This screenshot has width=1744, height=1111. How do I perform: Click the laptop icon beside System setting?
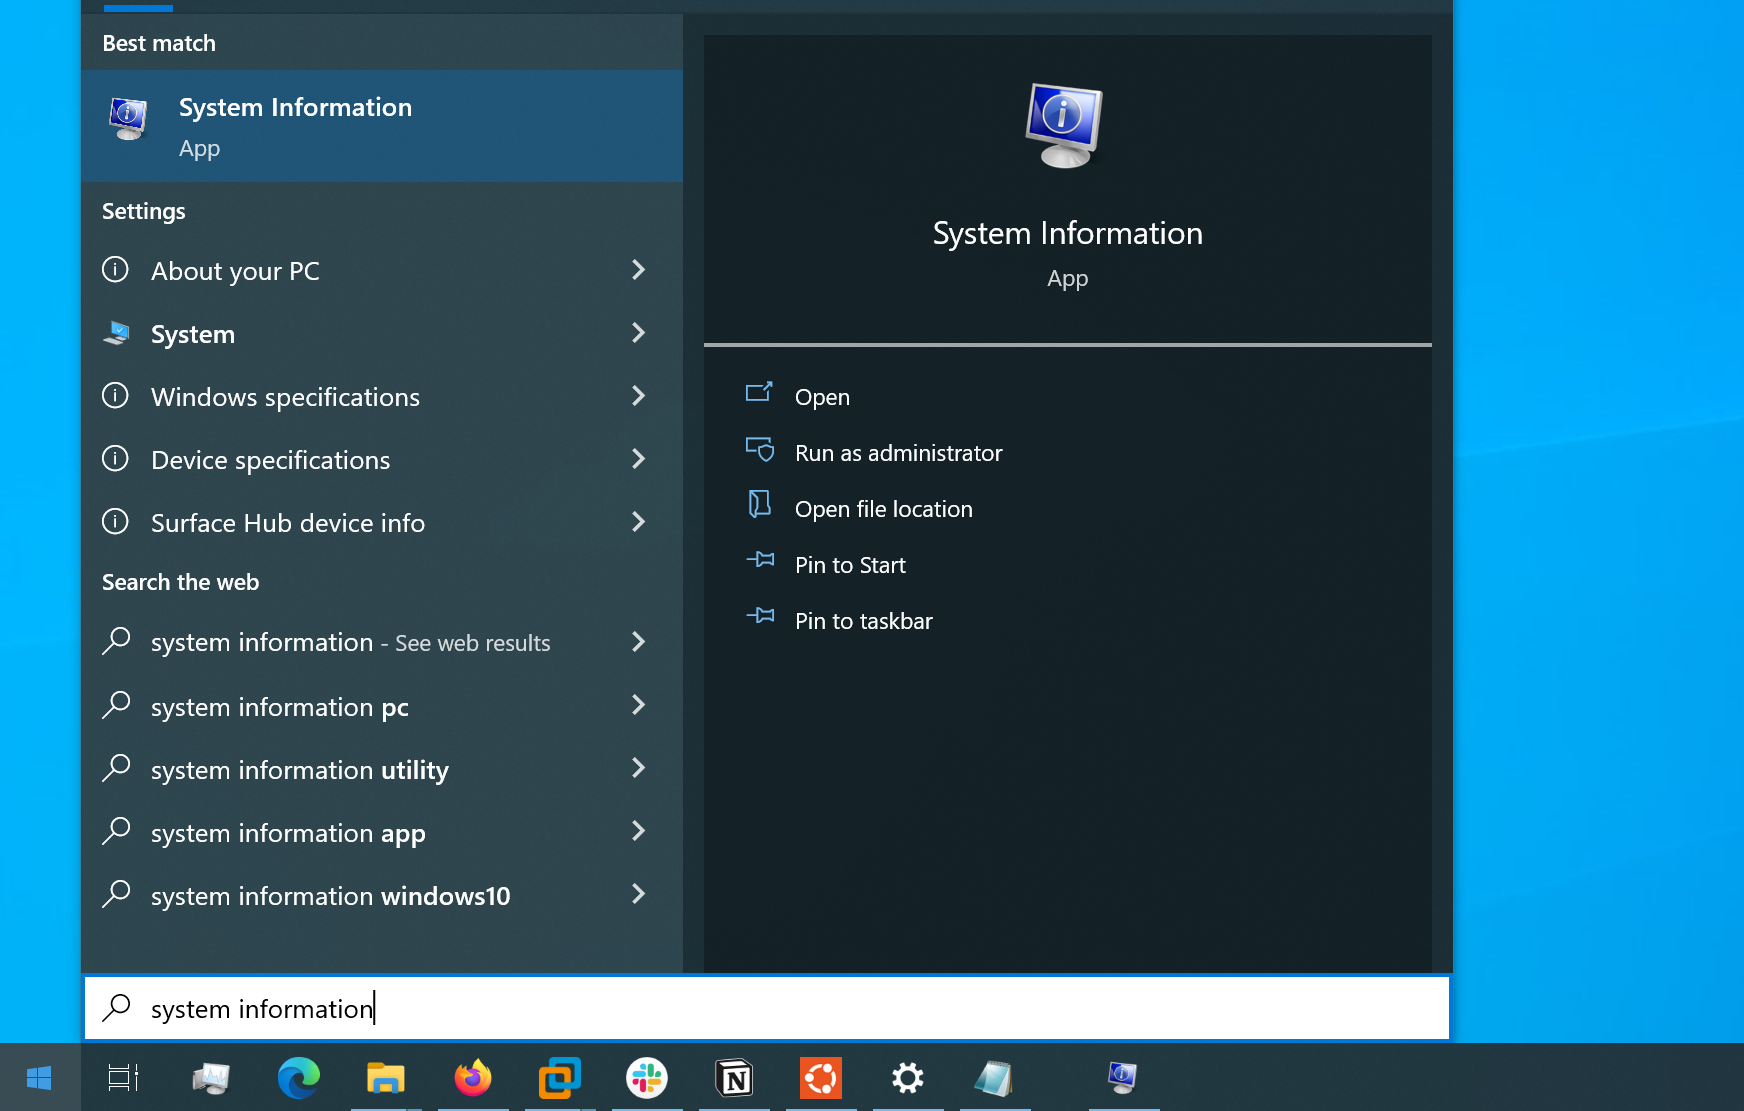tap(116, 333)
